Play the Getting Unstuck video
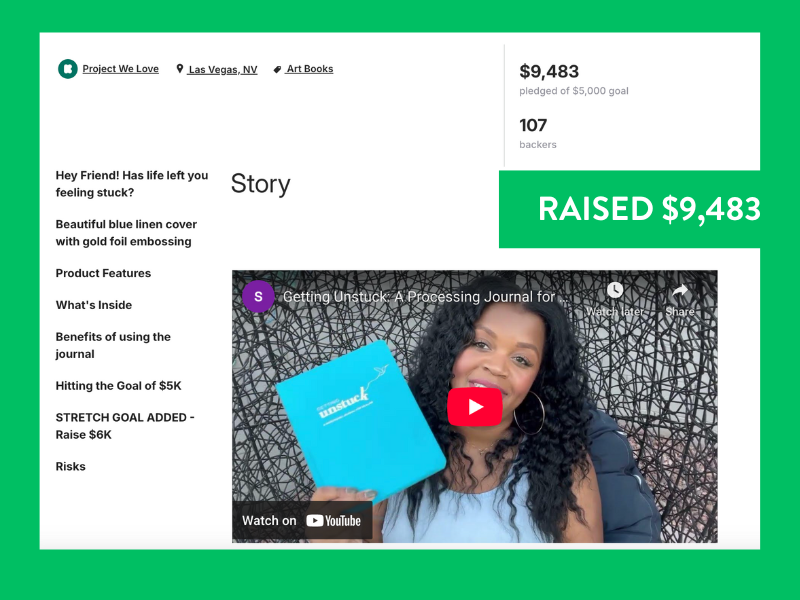The image size is (800, 600). tap(475, 407)
